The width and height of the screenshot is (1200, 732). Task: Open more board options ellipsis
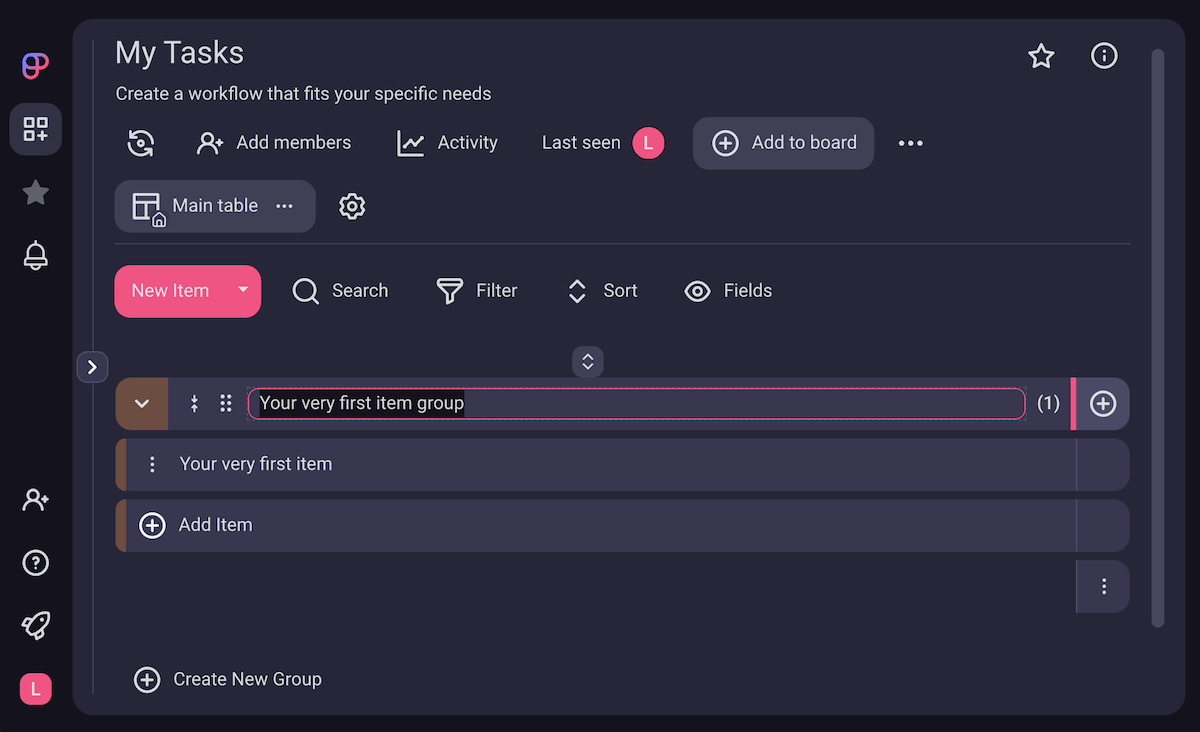(x=910, y=143)
